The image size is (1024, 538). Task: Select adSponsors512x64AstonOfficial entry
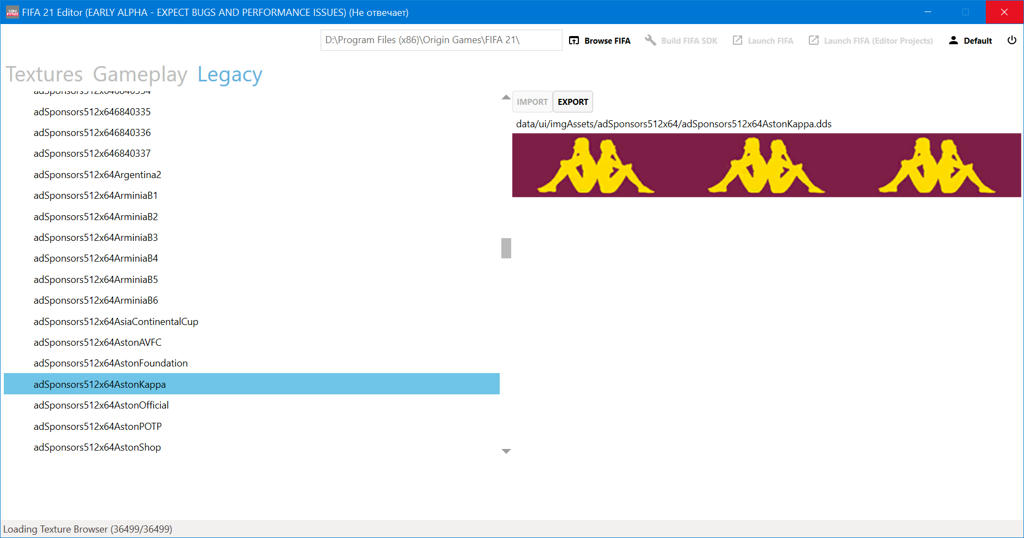(x=101, y=405)
